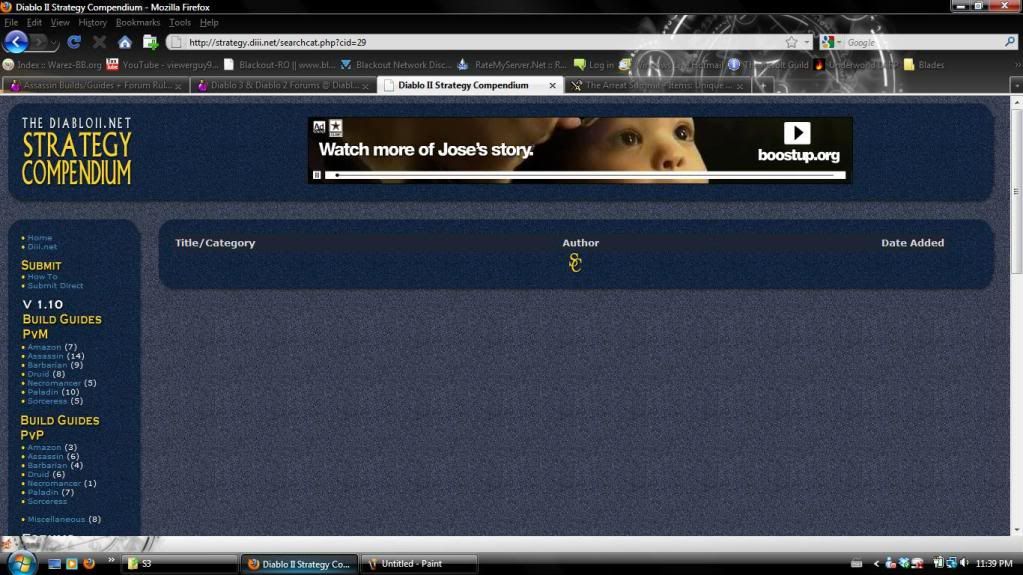Show more bookmarks with the chevron

click(x=1017, y=65)
